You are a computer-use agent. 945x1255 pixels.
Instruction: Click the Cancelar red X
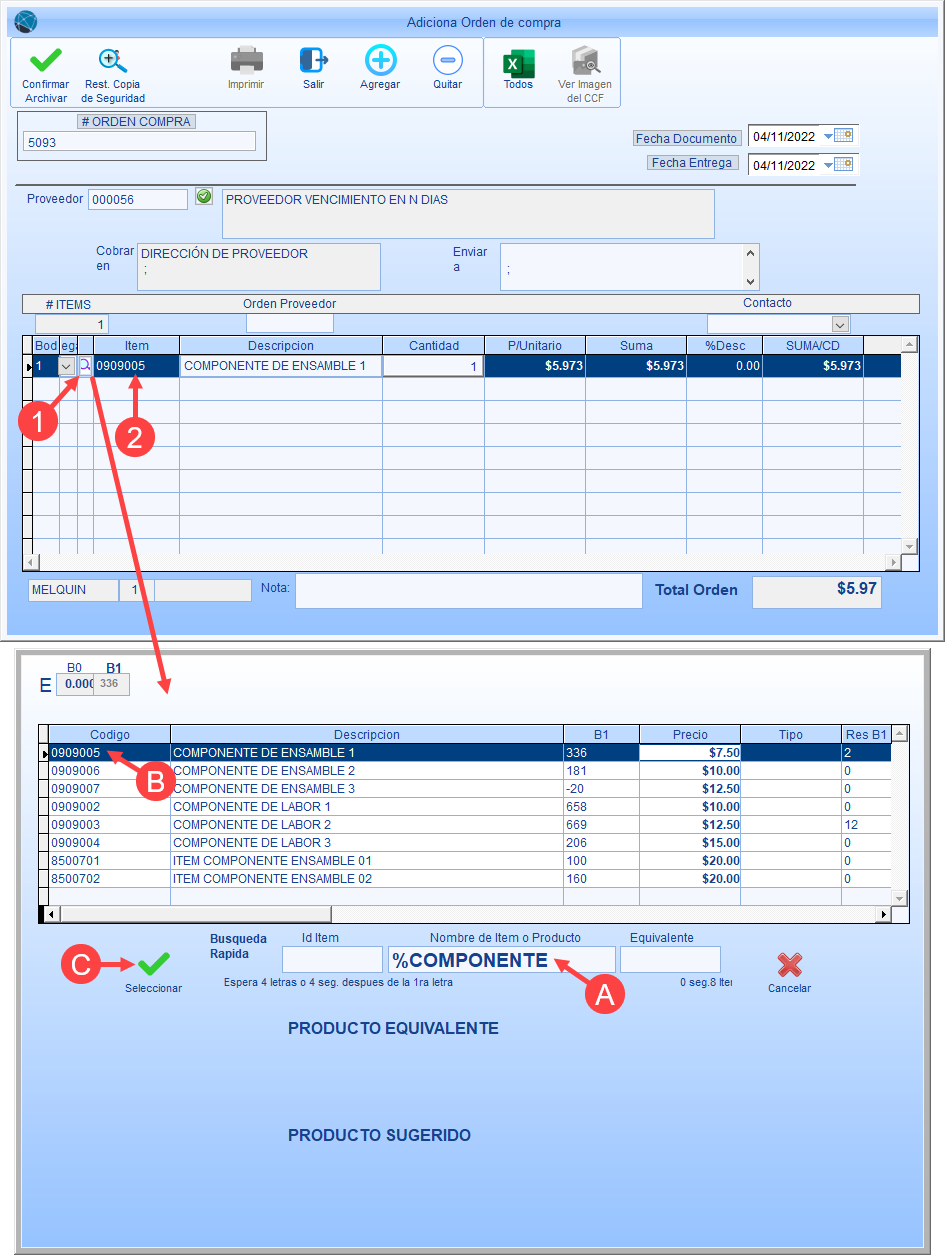coord(789,965)
